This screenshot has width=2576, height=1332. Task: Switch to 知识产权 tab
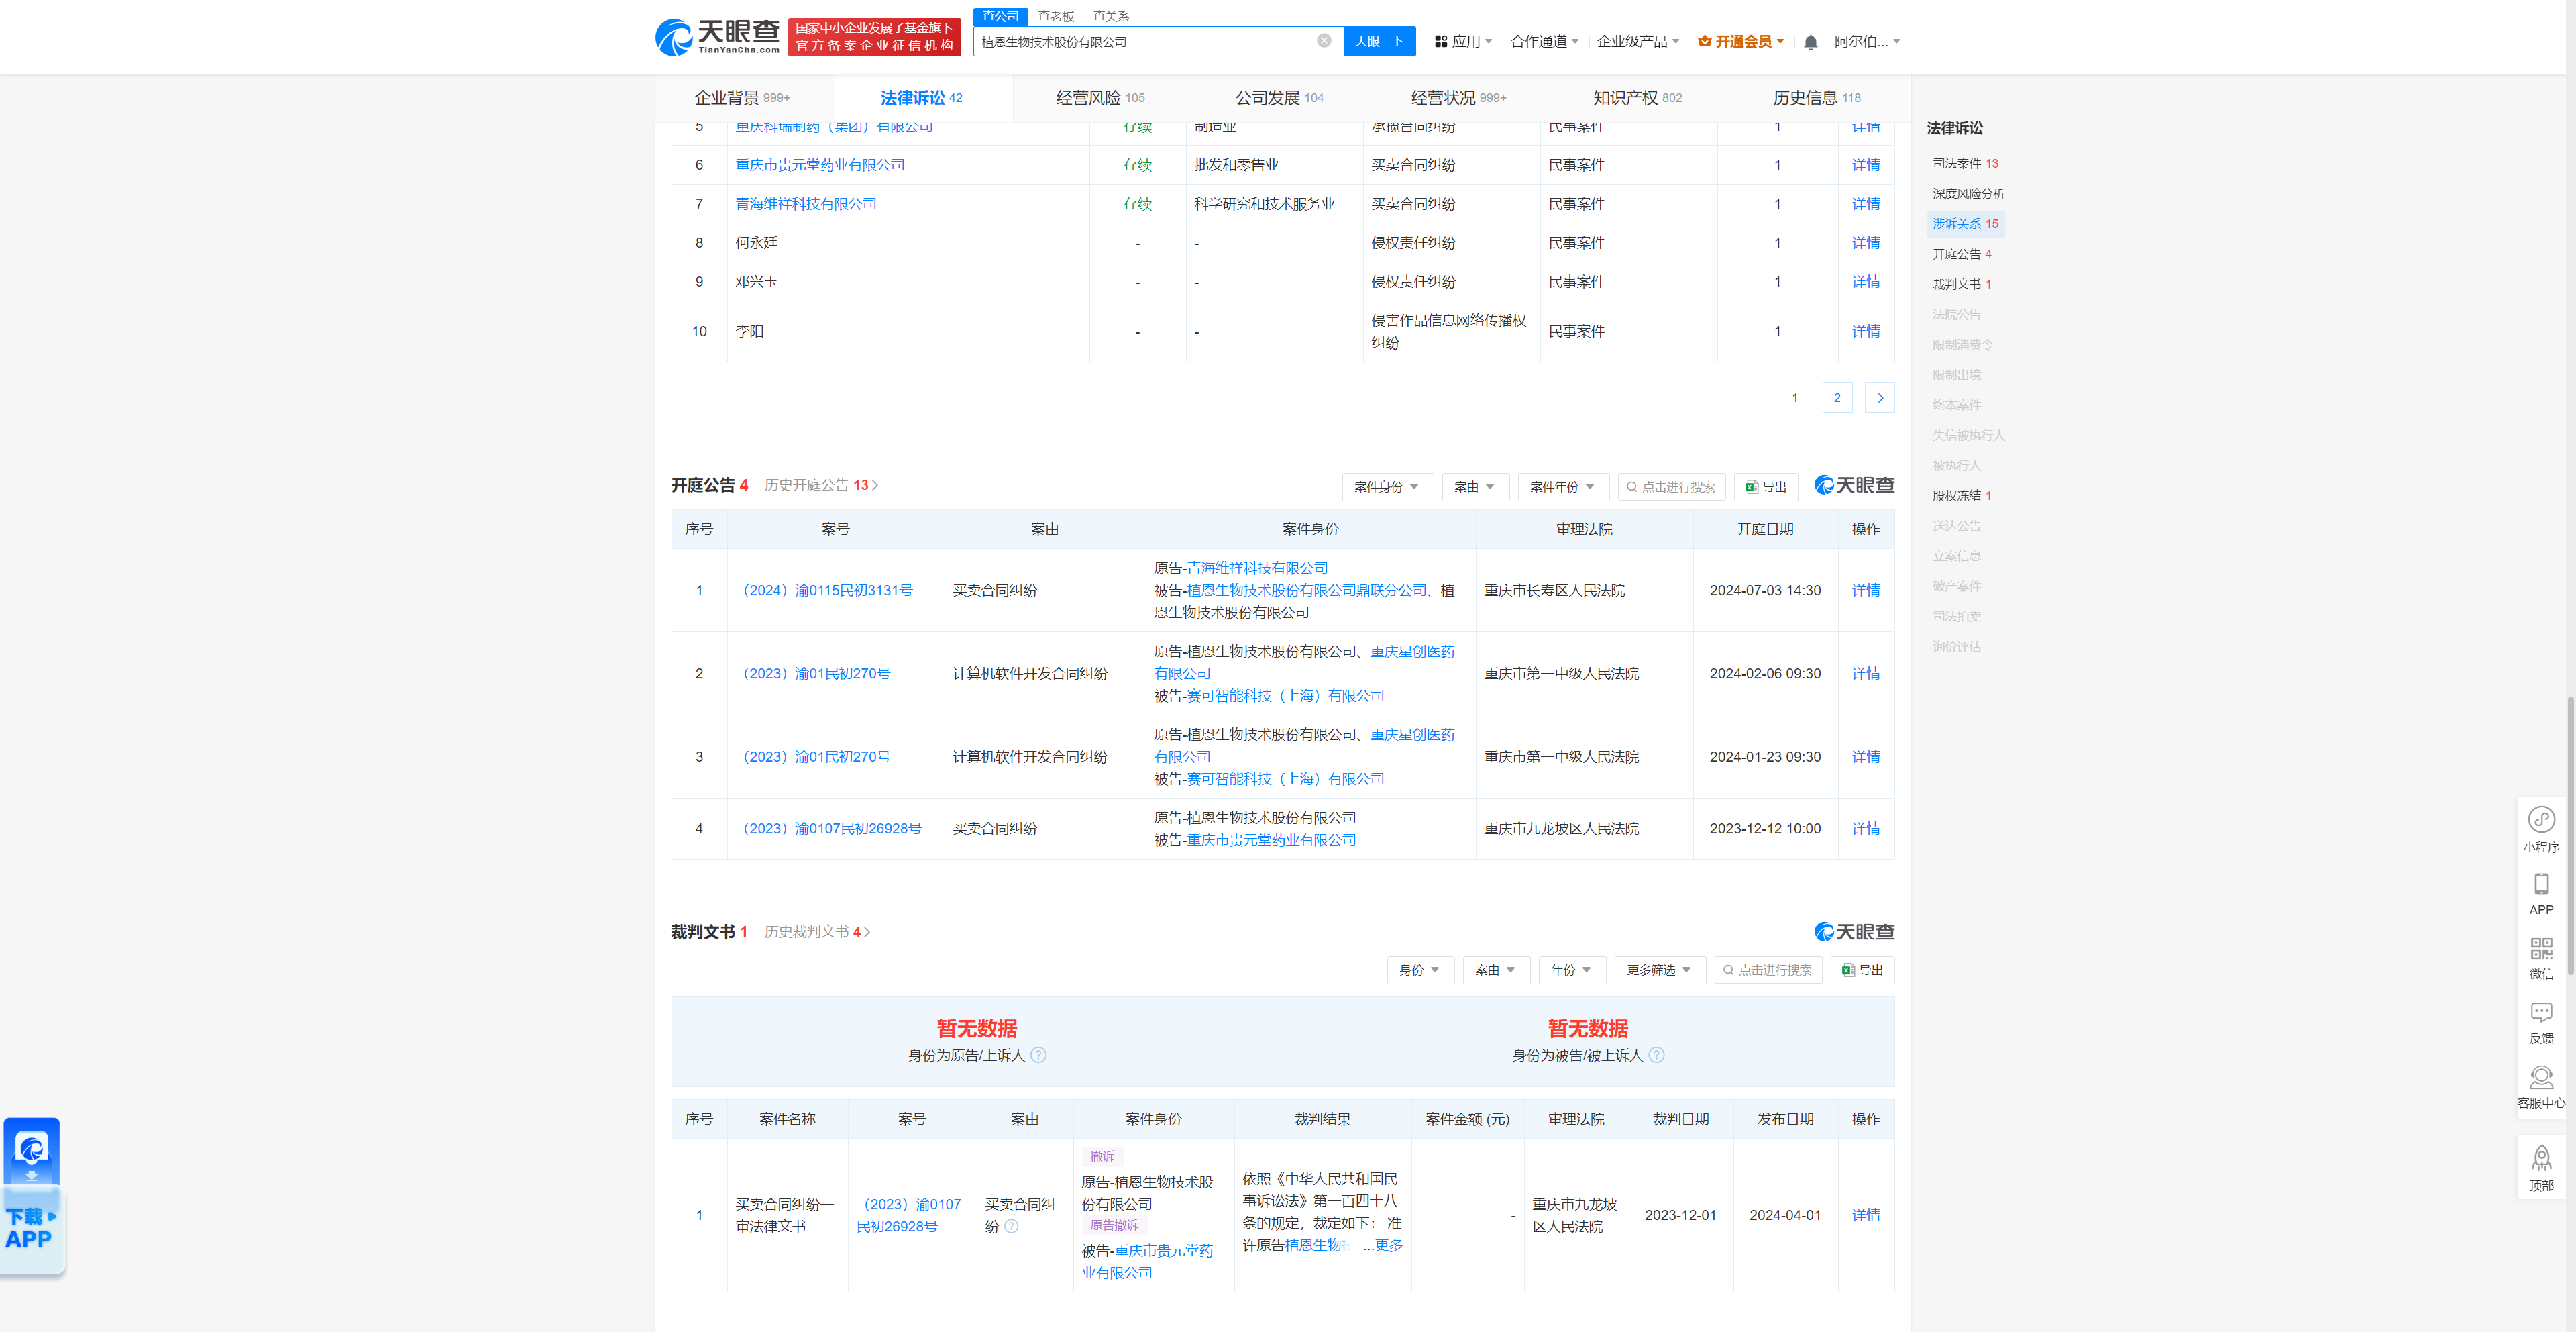tap(1637, 98)
